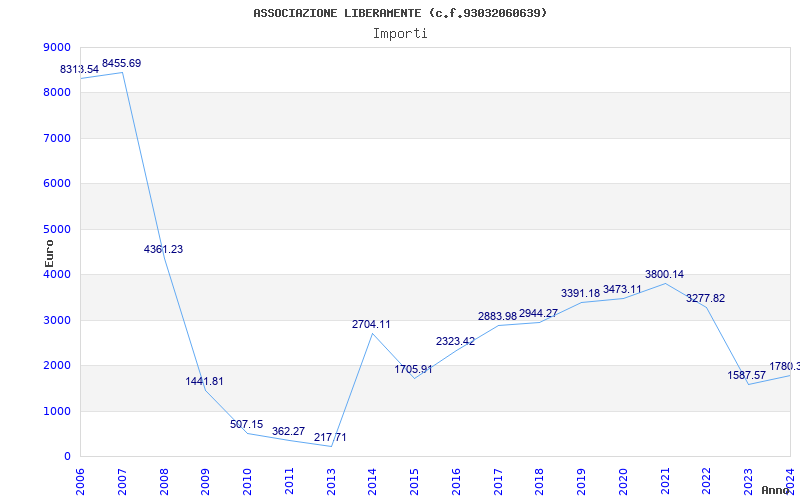Screen dimensions: 800x500
Task: Click the Importi subtitle
Action: tap(400, 34)
